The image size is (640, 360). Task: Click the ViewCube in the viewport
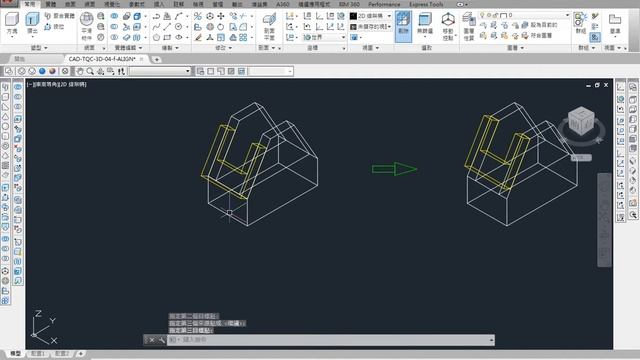(x=581, y=120)
